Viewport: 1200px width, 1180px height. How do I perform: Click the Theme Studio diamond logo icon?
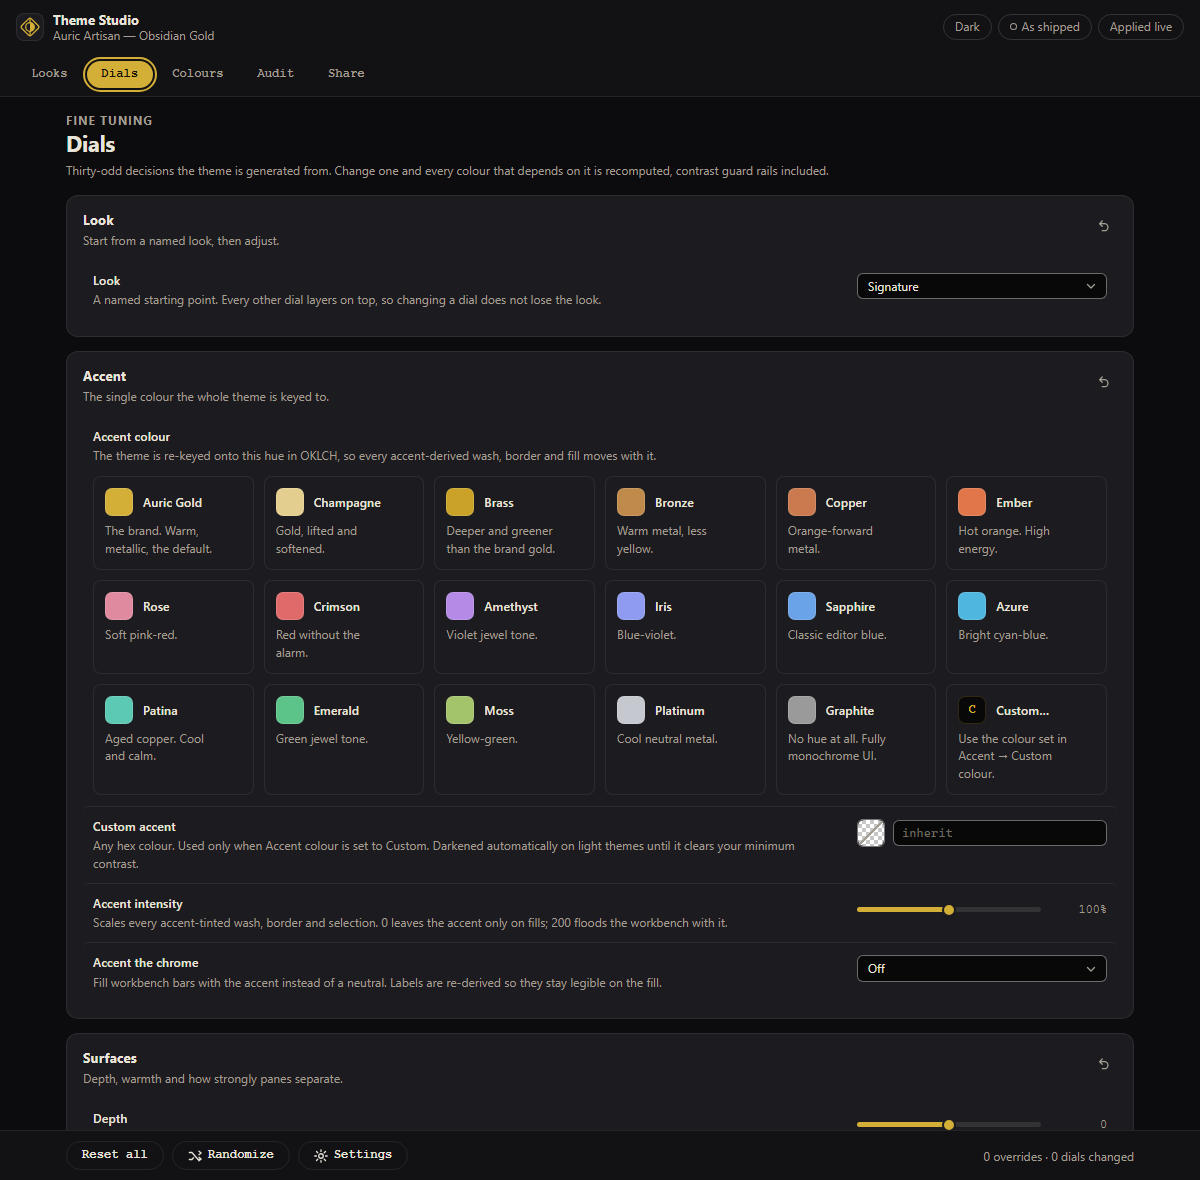(x=30, y=27)
